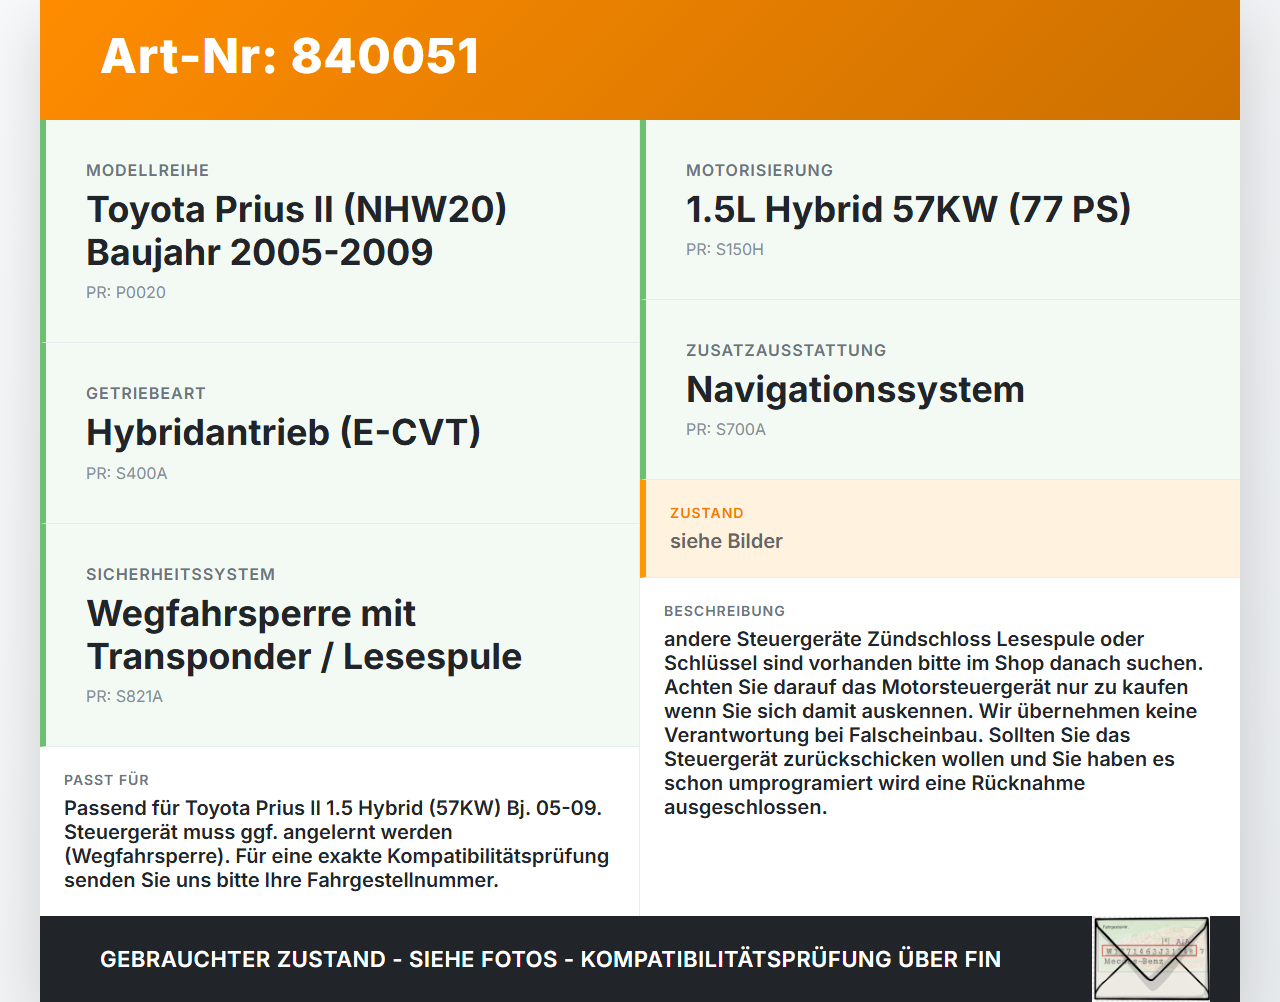Screen dimensions: 1280x1002
Task: Click the 'Passend für Toyota Prius II' compatibility paragraph
Action: coord(337,844)
